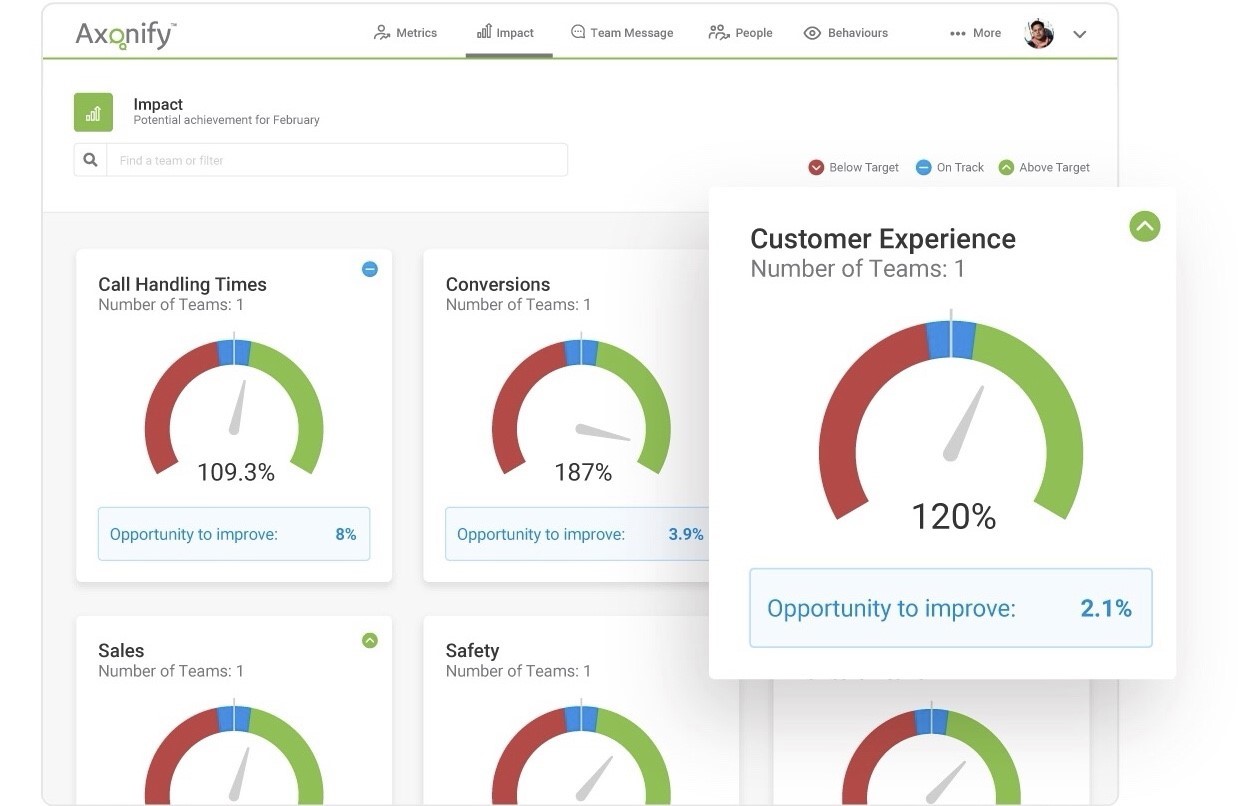Click Customer Experience opportunity to improve box
This screenshot has height=806, width=1238.
tap(950, 608)
